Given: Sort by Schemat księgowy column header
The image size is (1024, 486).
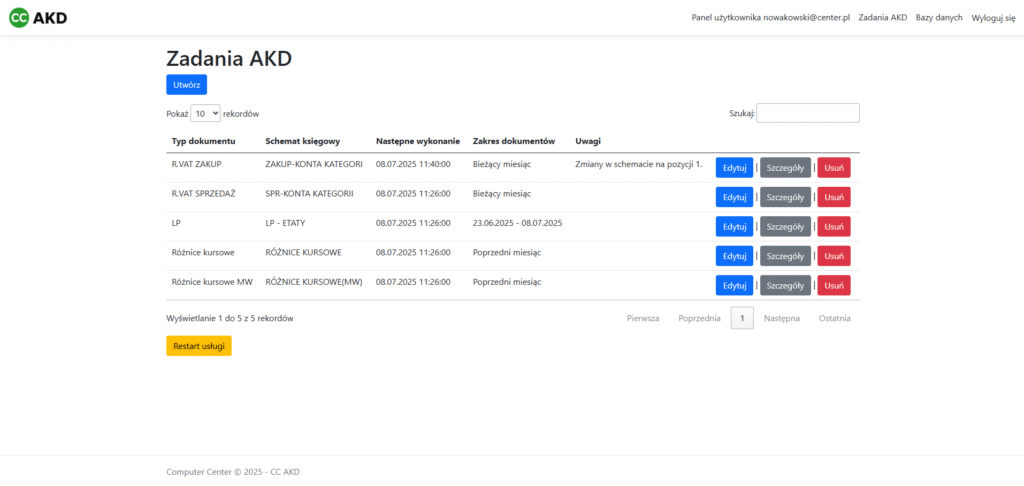Looking at the screenshot, I should 302,141.
